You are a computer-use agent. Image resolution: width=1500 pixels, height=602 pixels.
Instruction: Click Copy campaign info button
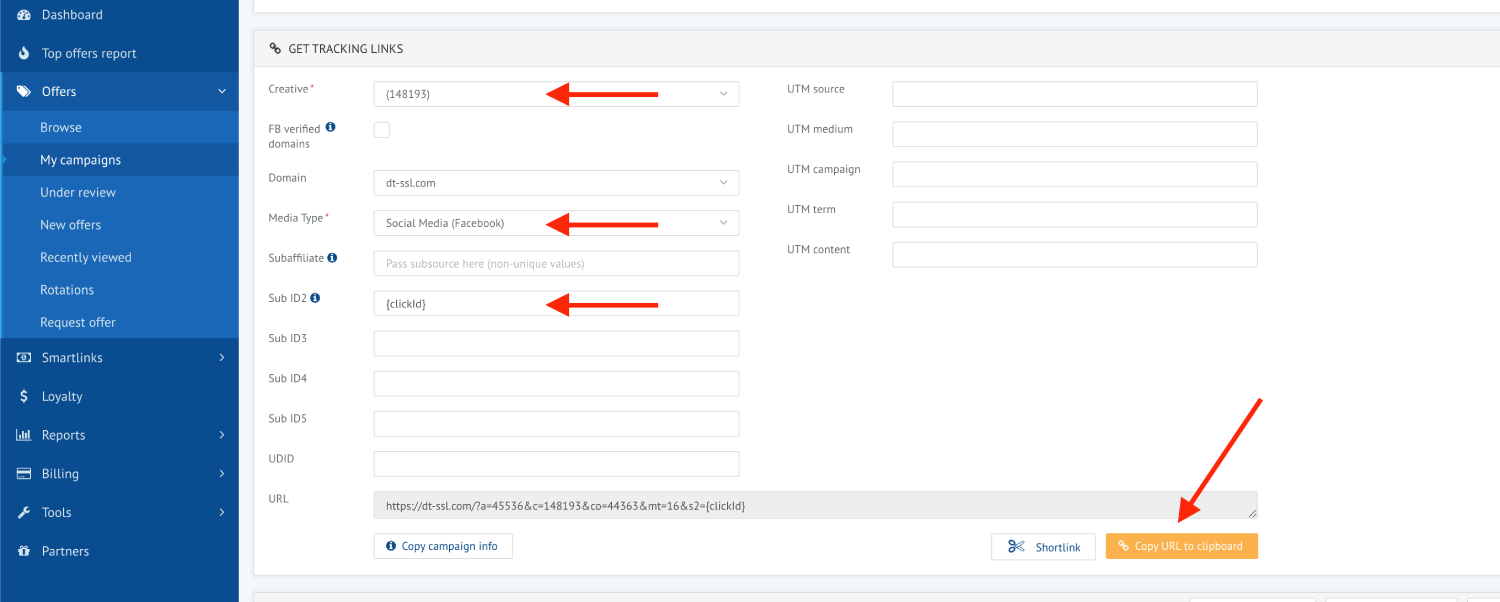[x=443, y=546]
